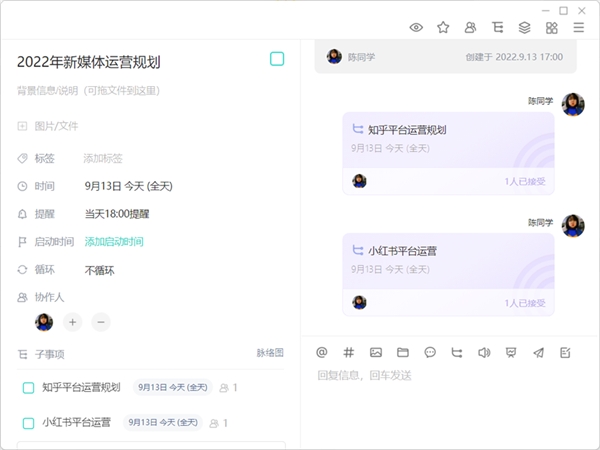The width and height of the screenshot is (600, 450).
Task: Click the bell icon beside 提醒
Action: 22,214
